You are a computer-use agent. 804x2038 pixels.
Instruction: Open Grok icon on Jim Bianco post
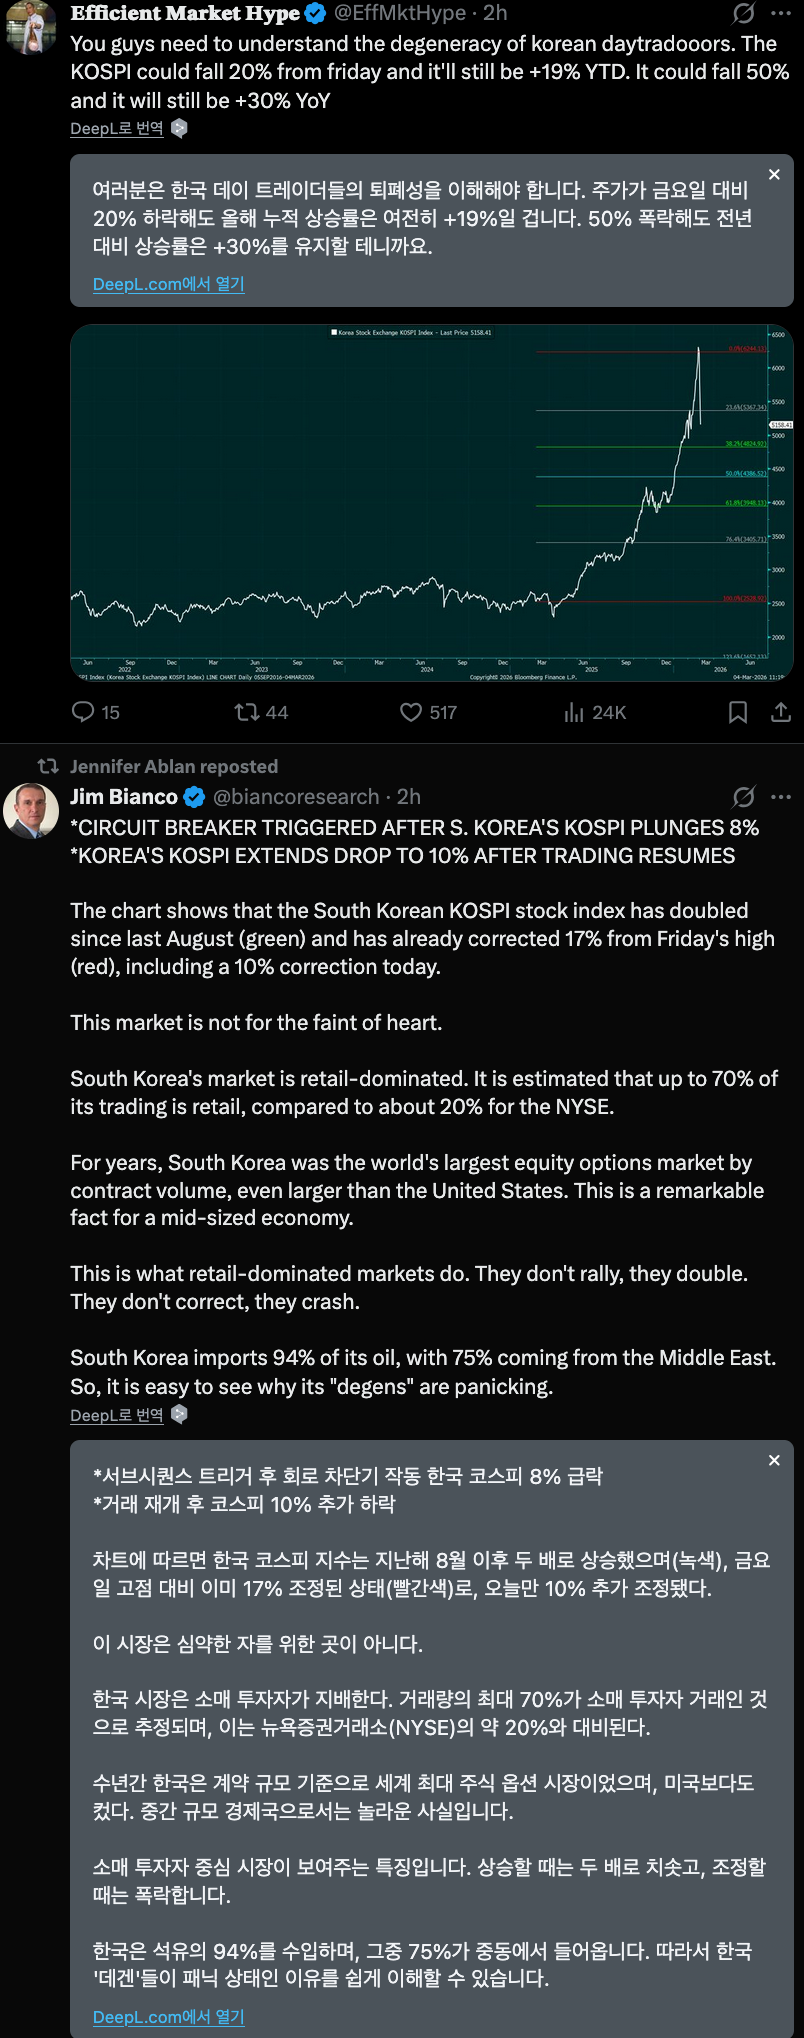coord(743,797)
